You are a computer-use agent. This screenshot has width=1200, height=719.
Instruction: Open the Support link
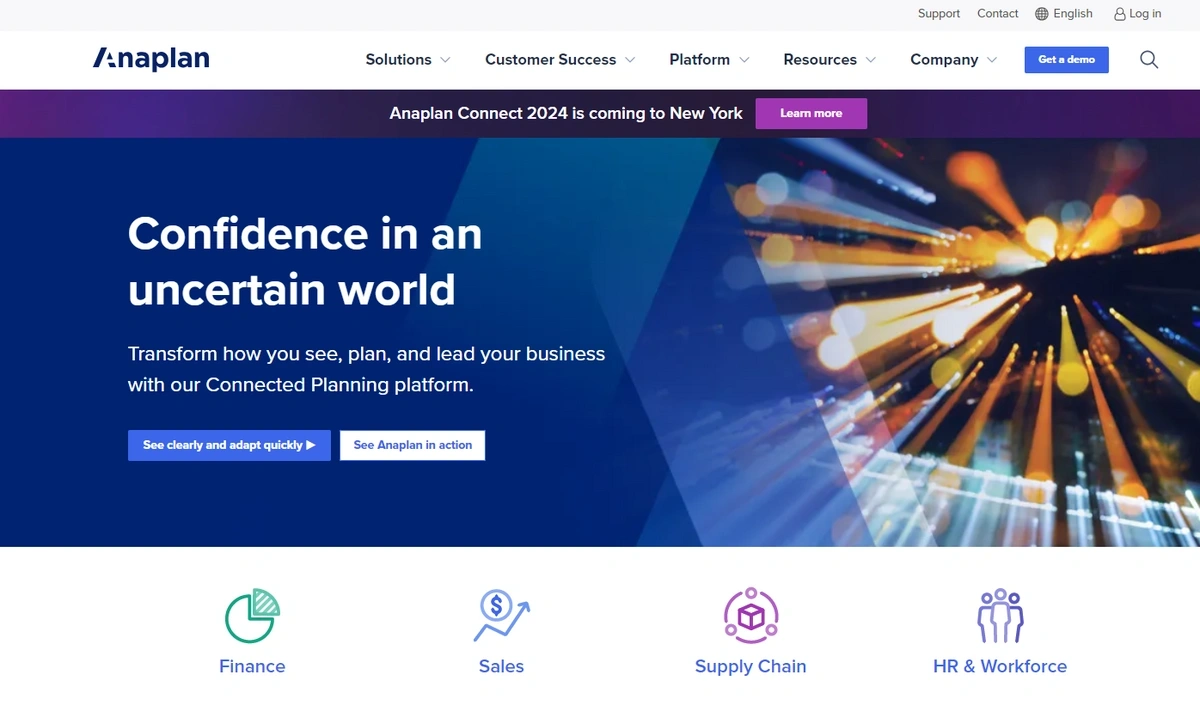tap(939, 14)
